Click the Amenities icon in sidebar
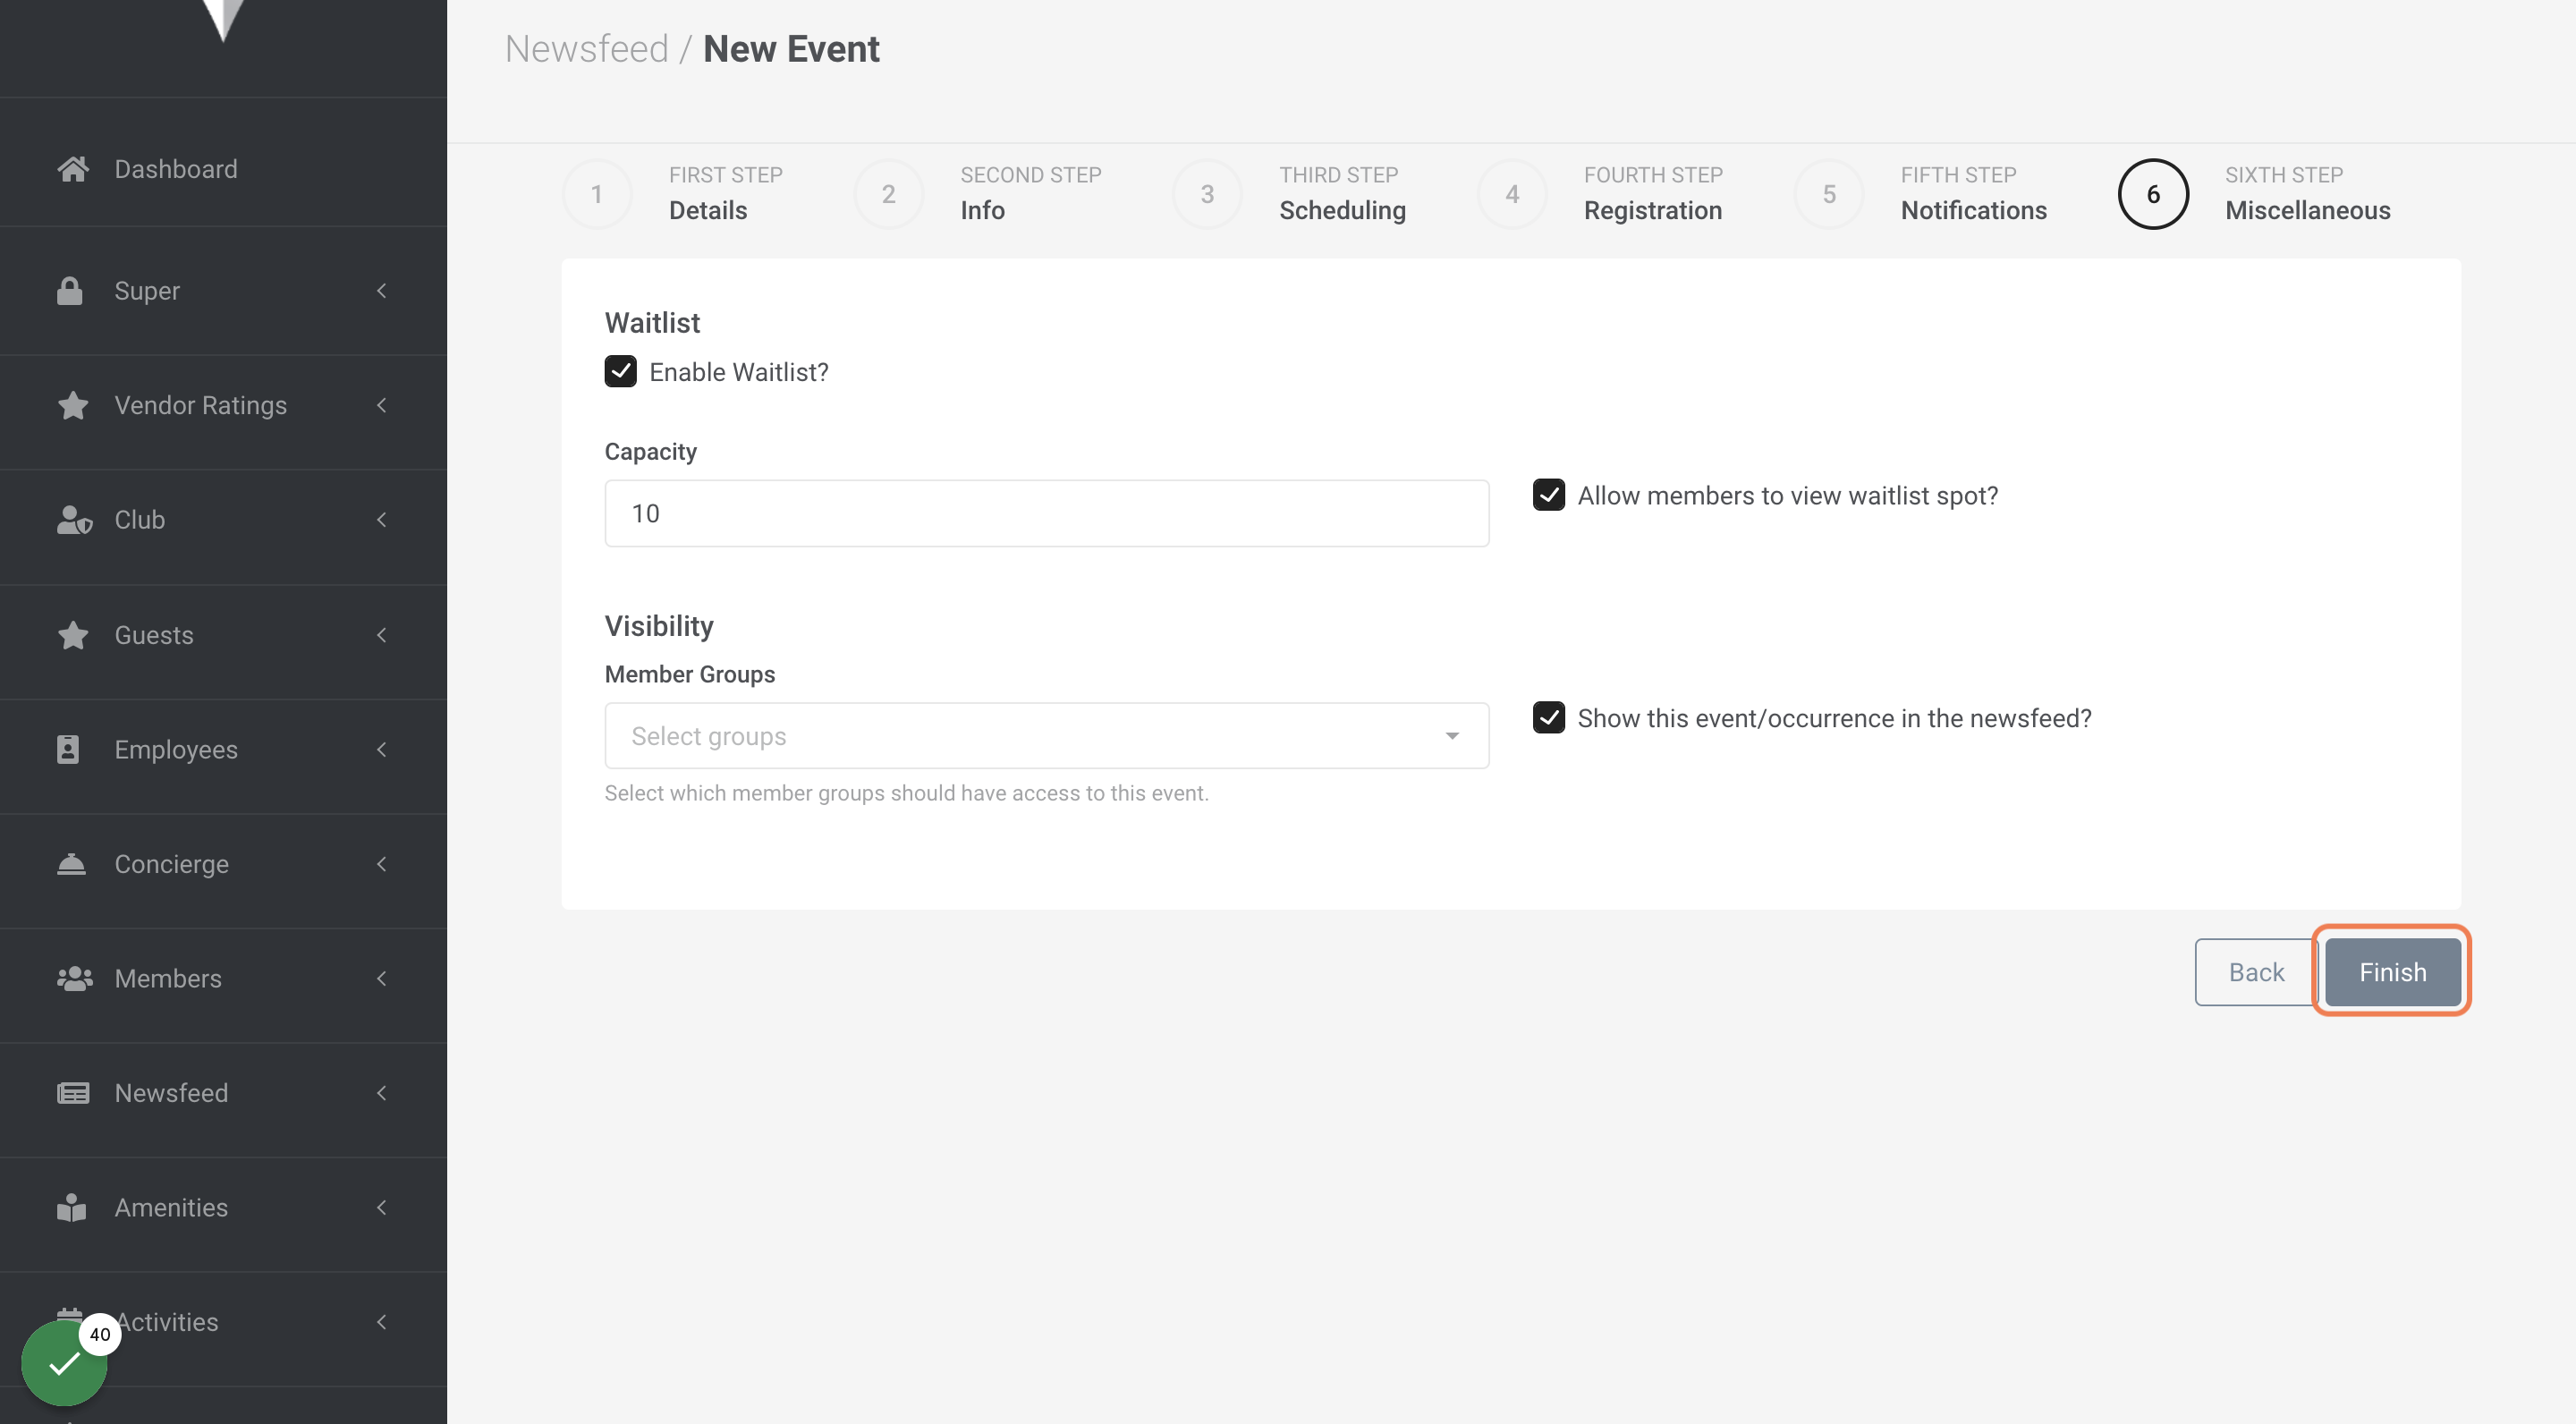This screenshot has height=1424, width=2576. [71, 1208]
